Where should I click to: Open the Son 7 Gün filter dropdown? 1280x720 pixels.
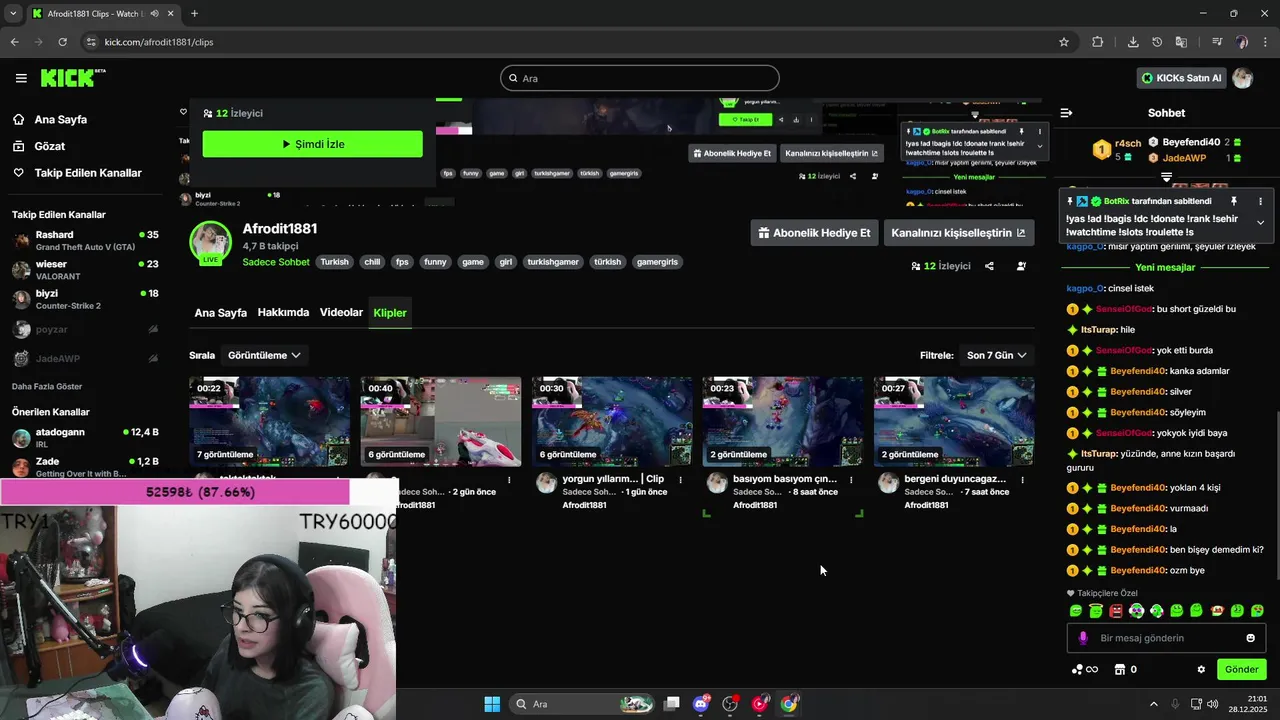(996, 355)
